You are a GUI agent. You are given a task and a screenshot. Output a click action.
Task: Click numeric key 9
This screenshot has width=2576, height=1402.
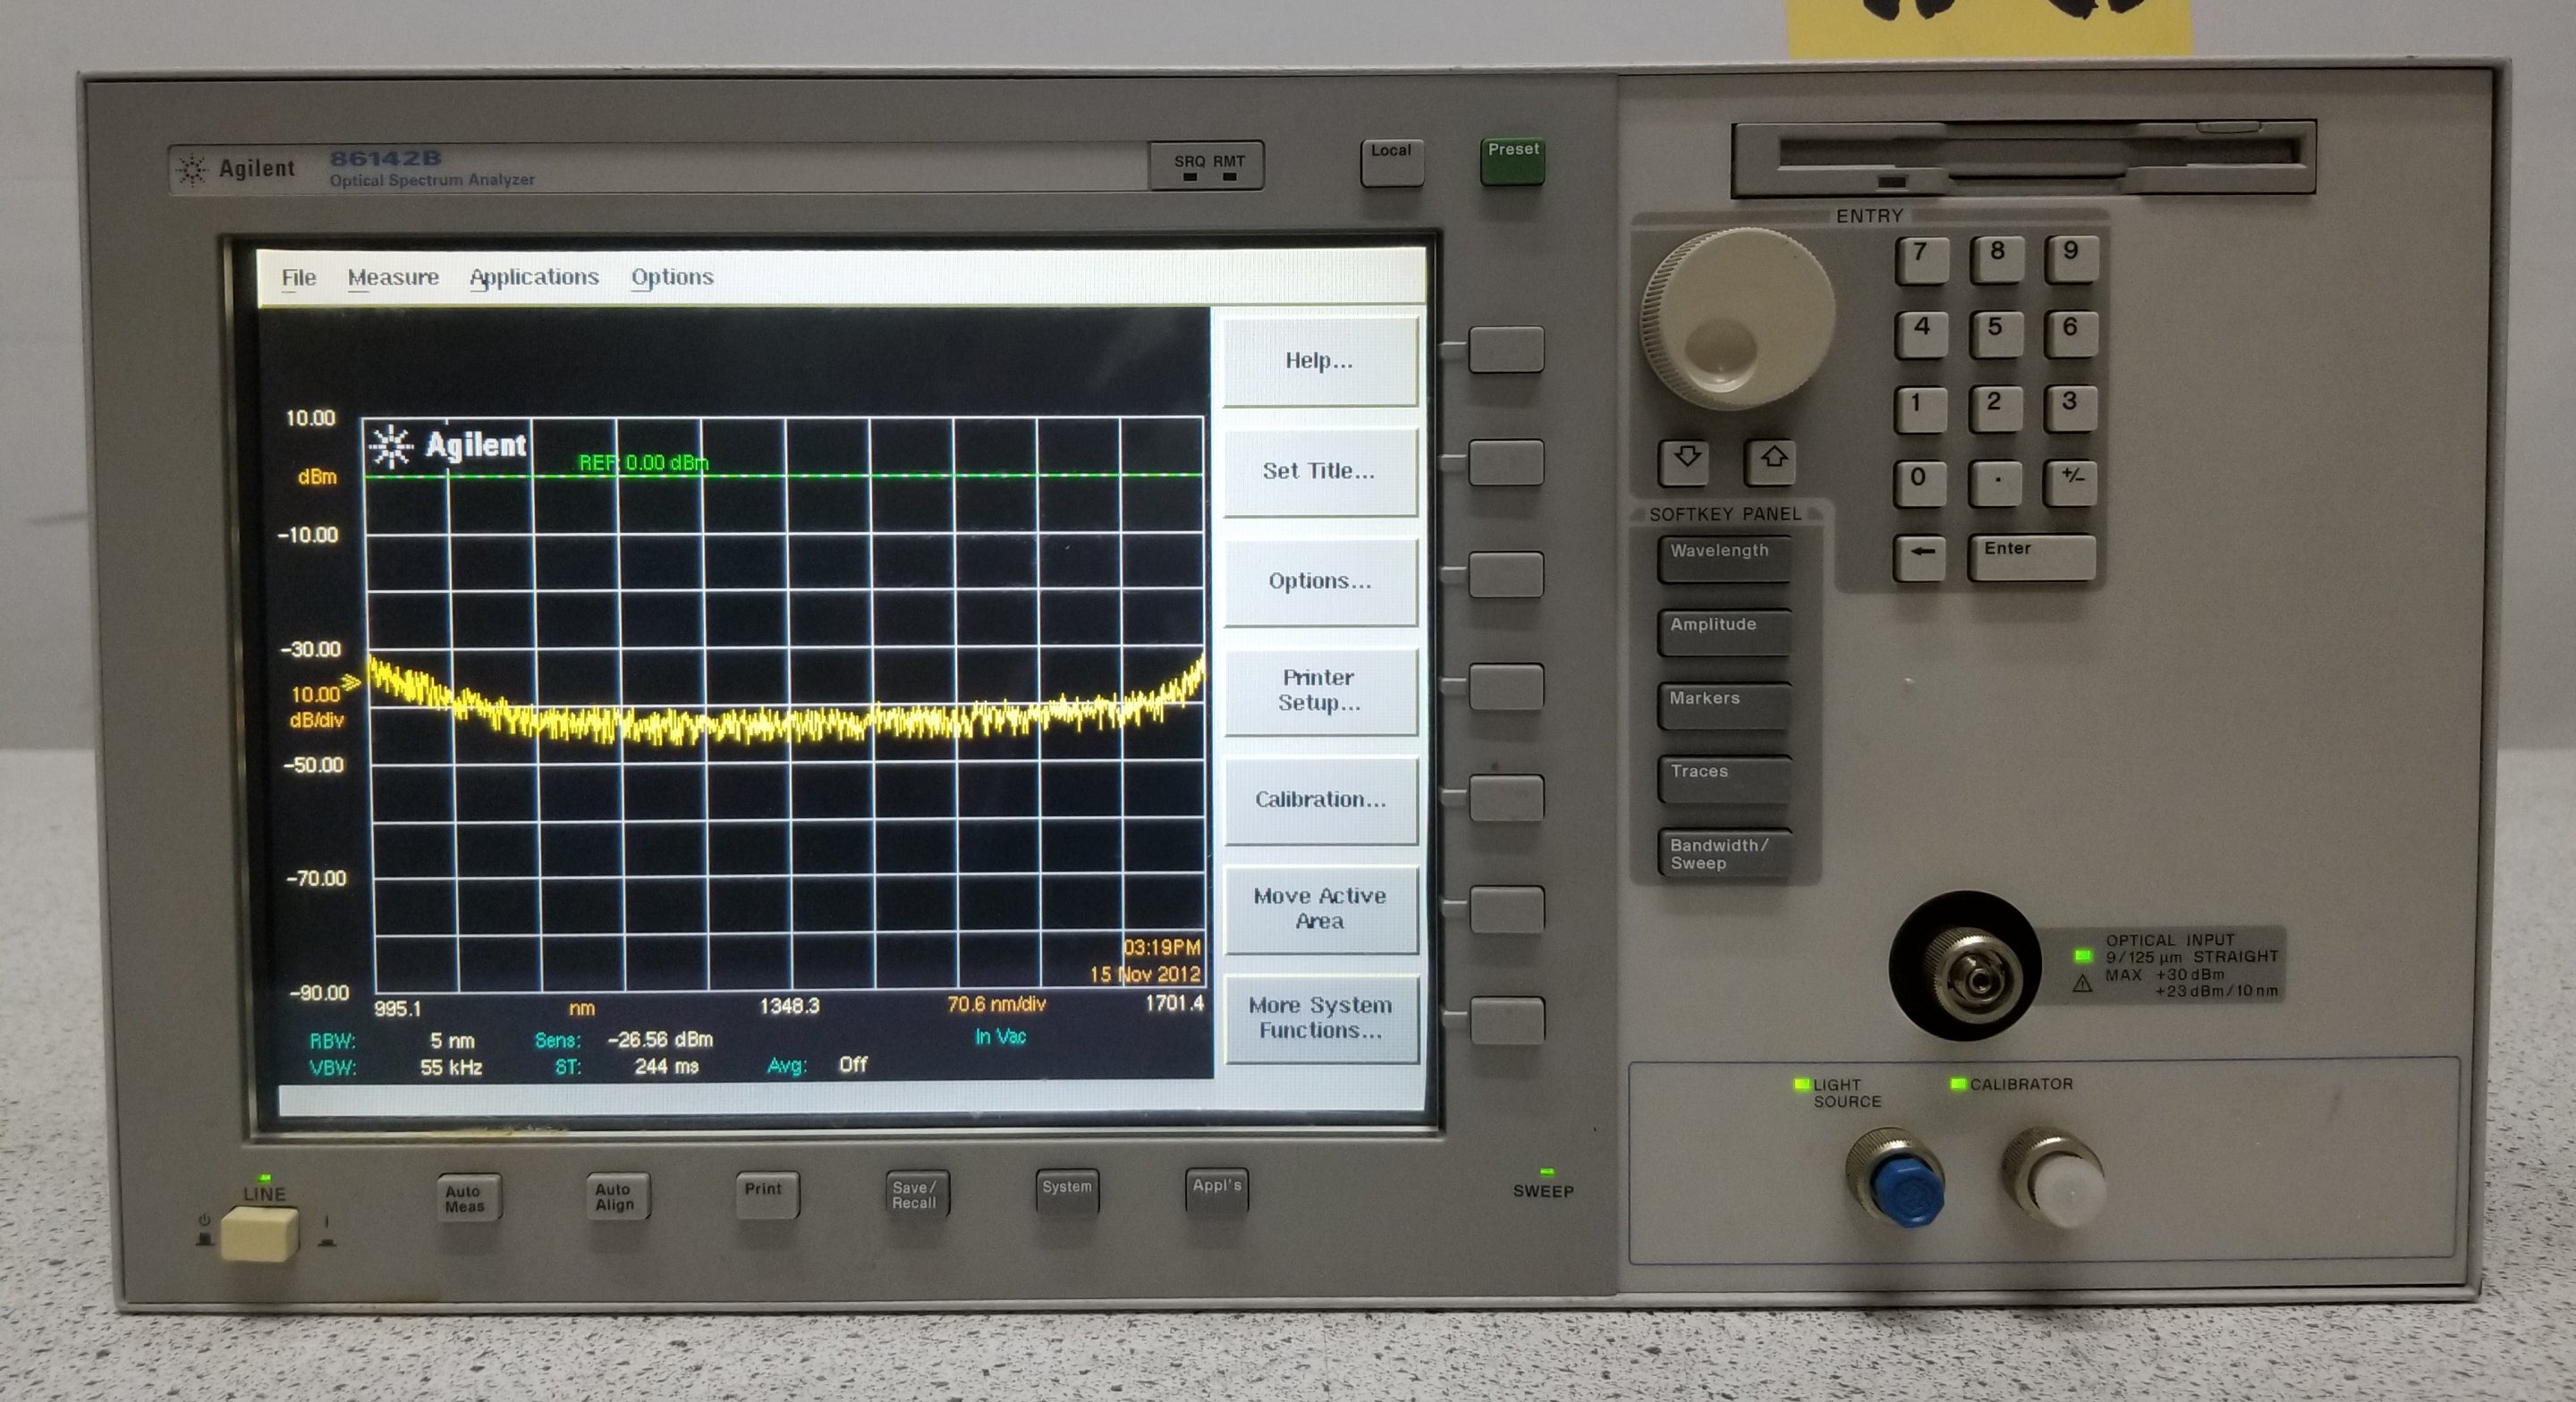click(2071, 260)
